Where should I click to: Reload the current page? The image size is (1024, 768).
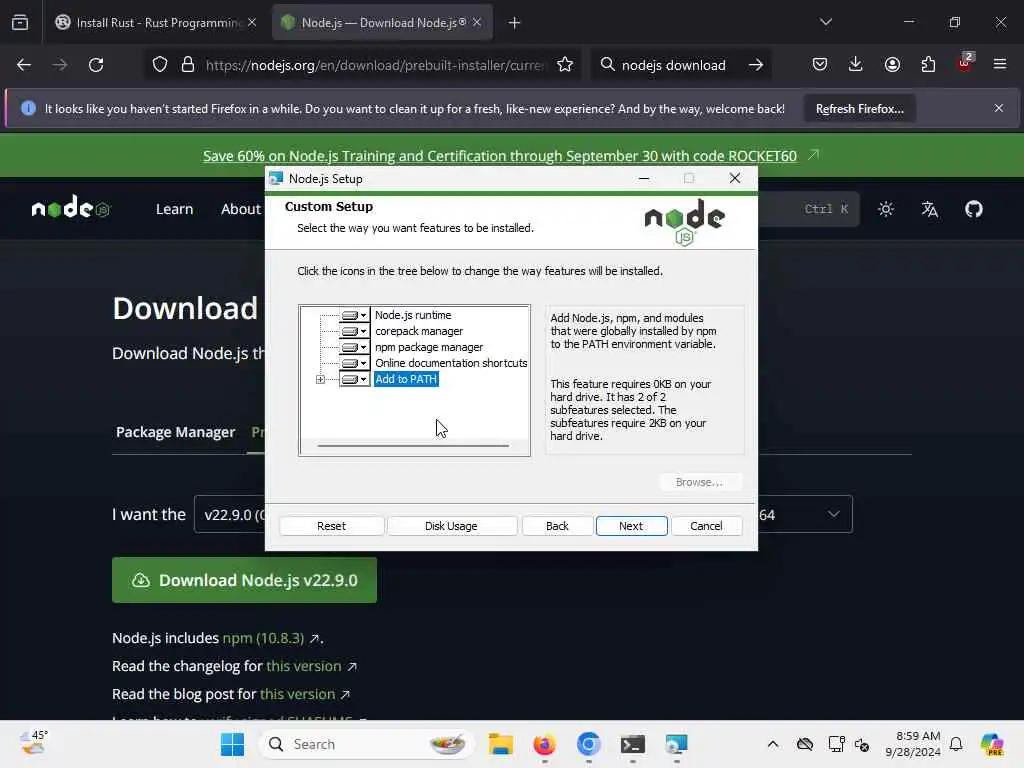tap(96, 65)
